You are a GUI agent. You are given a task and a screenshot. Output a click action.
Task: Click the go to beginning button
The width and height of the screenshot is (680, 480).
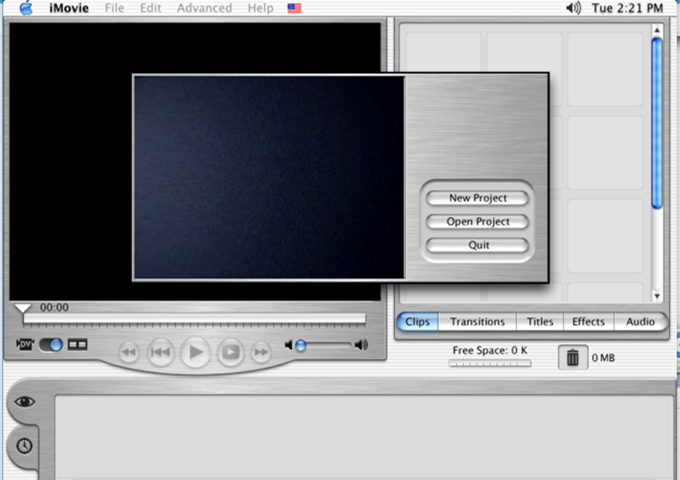[x=160, y=352]
